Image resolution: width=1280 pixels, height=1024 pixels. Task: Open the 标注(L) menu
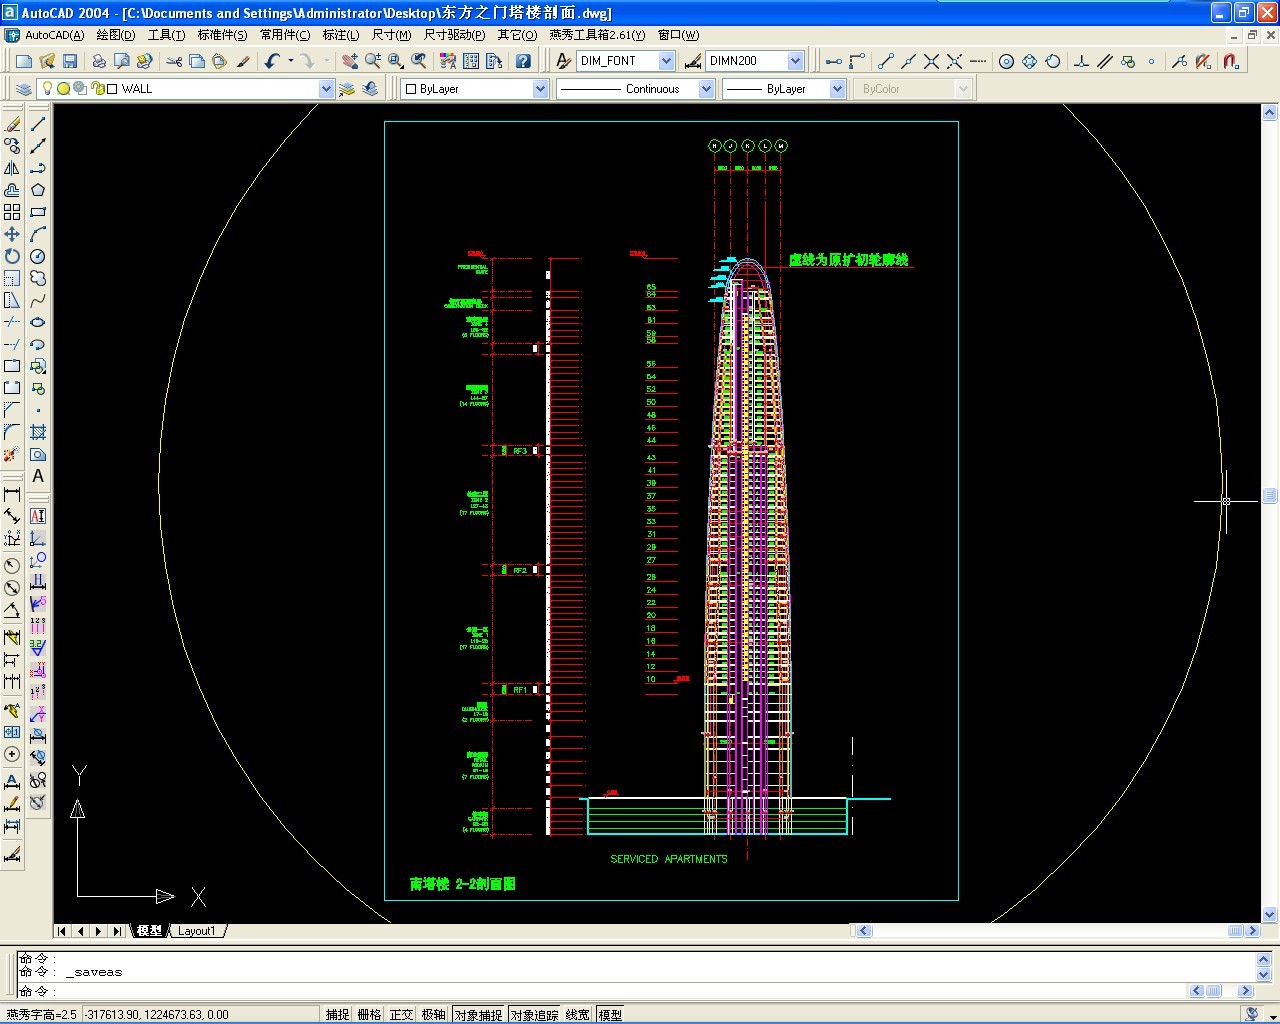[x=340, y=35]
